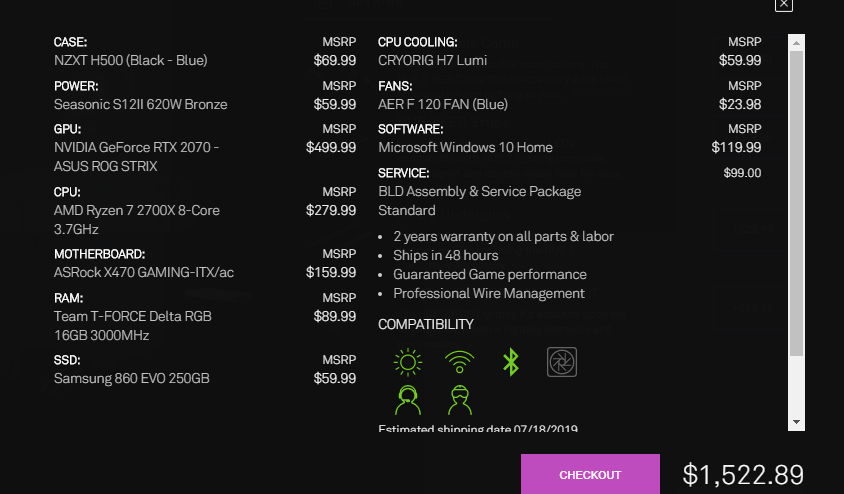
Task: Click the COMPATIBILITY heading
Action: pyautogui.click(x=426, y=324)
